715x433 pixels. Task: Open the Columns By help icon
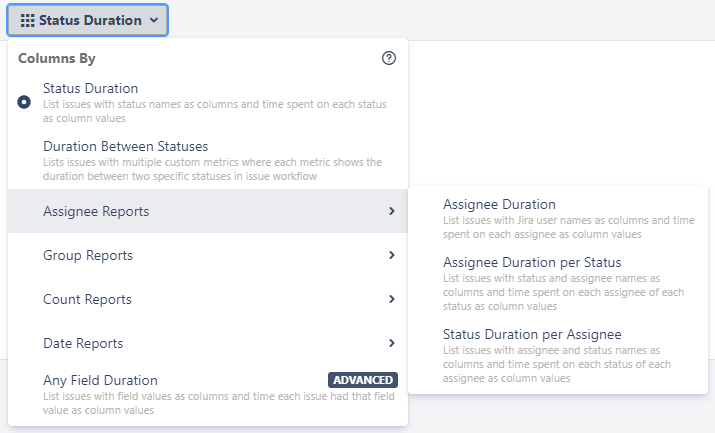tap(389, 59)
